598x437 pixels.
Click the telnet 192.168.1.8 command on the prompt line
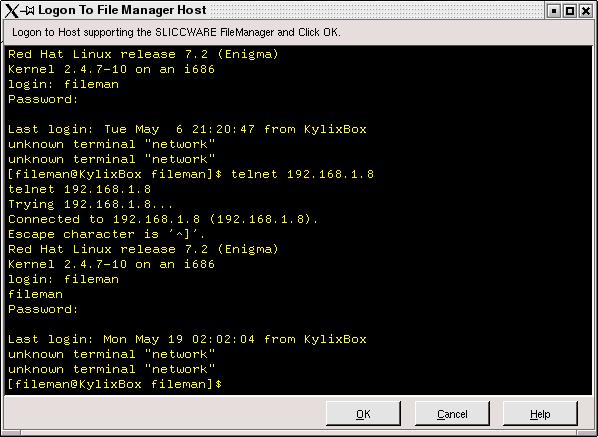(302, 174)
